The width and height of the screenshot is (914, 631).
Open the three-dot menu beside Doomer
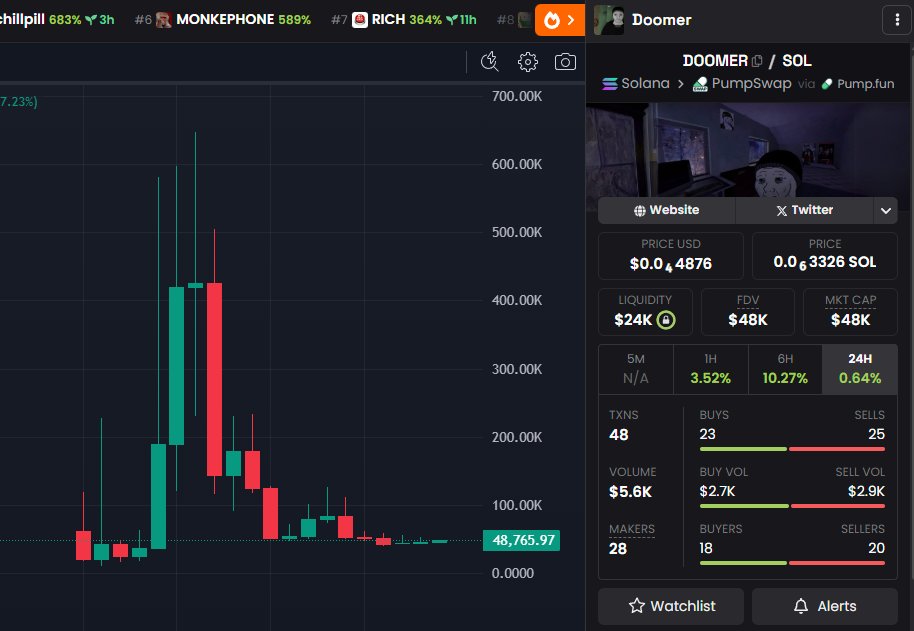[897, 20]
